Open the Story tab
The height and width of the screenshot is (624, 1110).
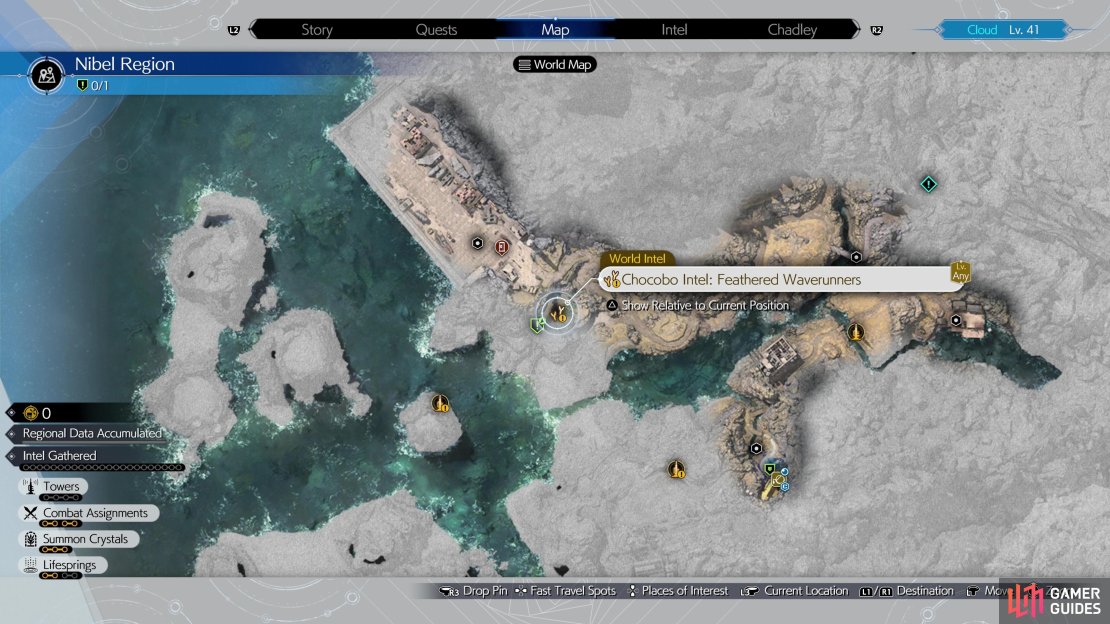pos(316,30)
